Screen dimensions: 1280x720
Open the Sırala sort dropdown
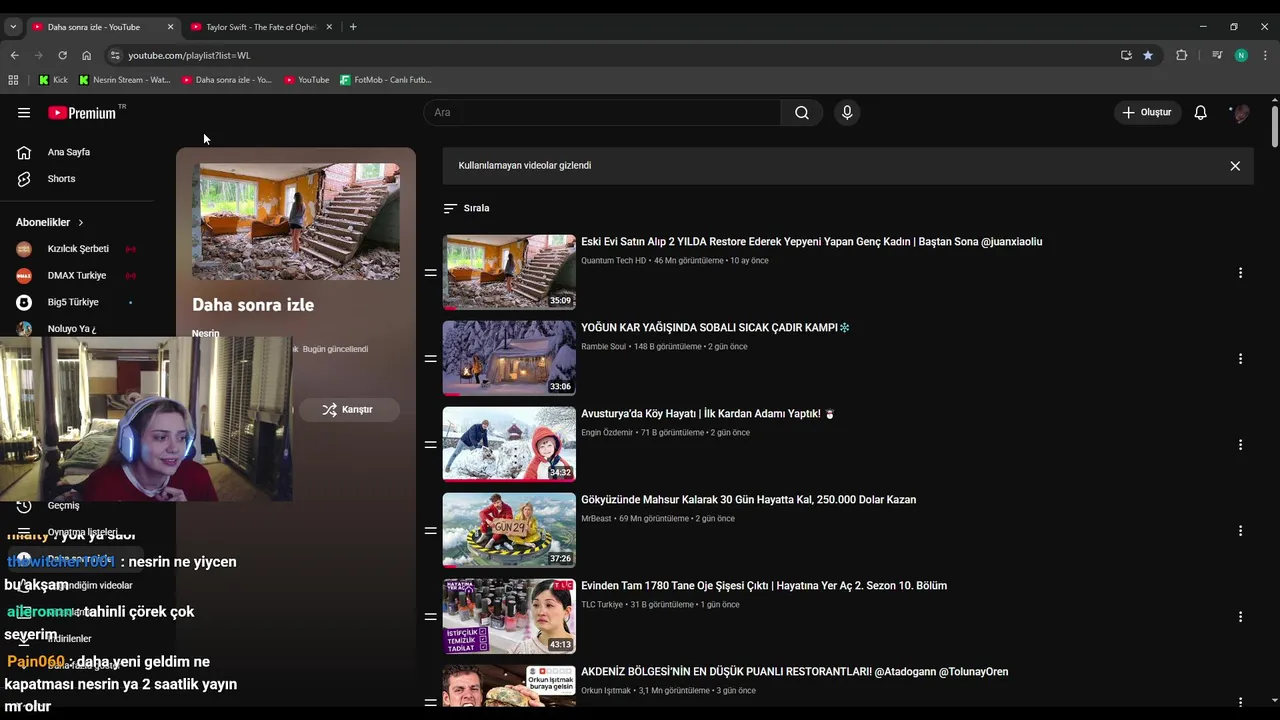466,208
